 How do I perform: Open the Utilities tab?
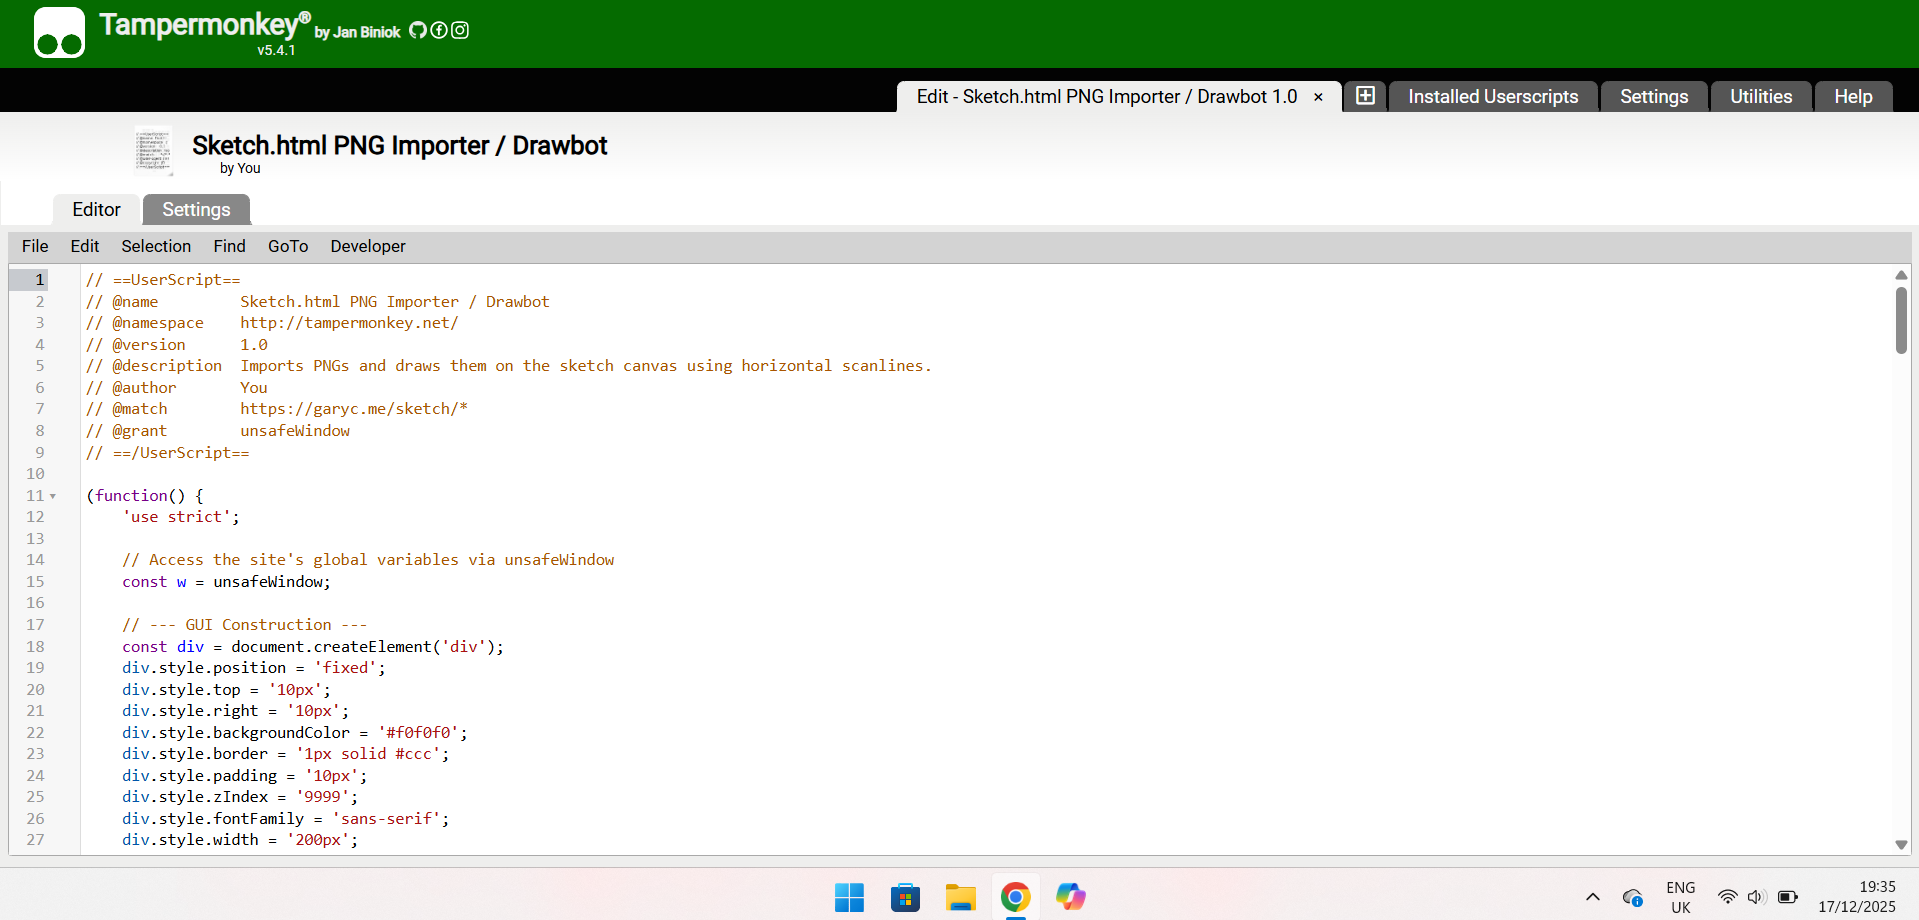tap(1760, 97)
